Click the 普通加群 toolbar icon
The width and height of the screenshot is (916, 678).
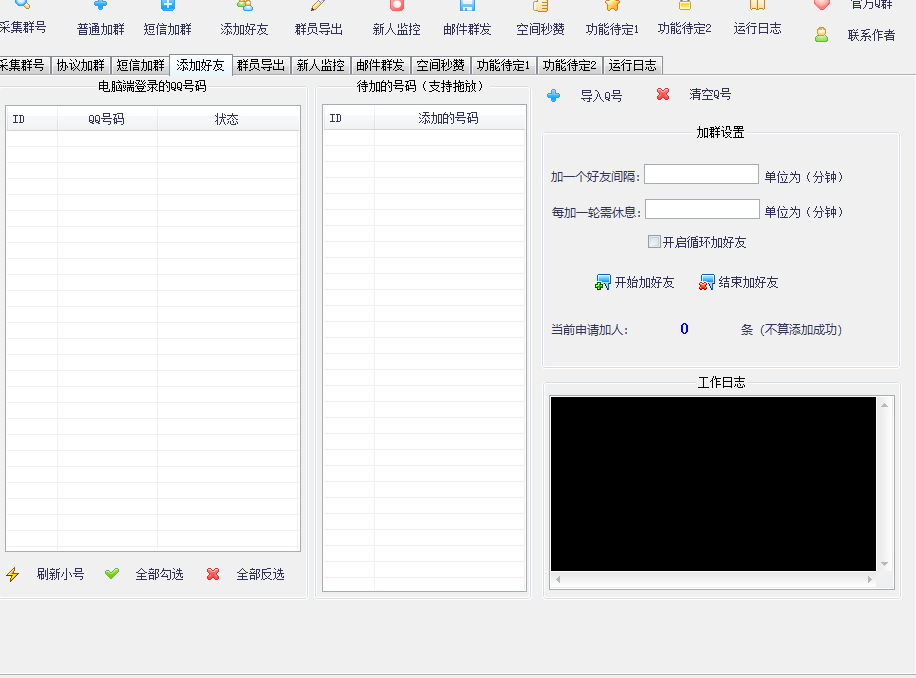pyautogui.click(x=100, y=5)
